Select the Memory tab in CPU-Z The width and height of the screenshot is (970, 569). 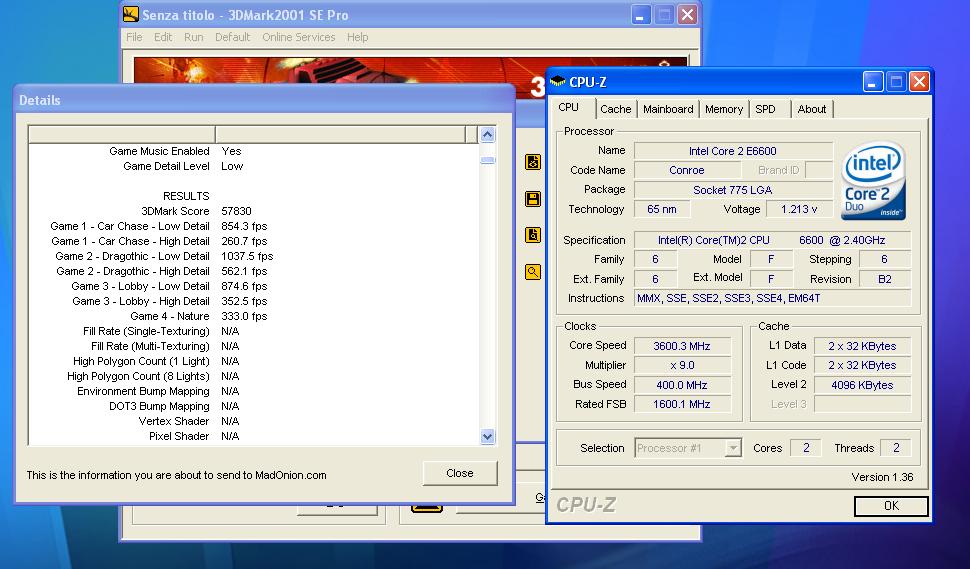coord(724,109)
